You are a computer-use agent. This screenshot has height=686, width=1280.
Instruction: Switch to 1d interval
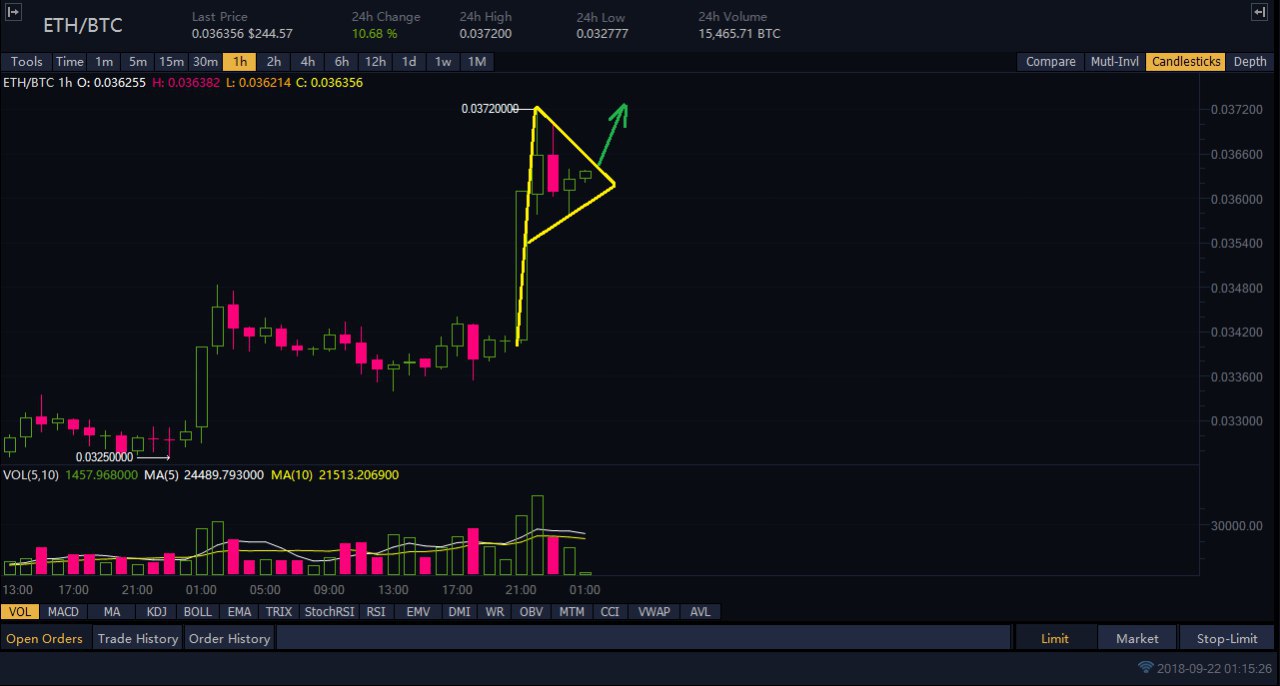click(x=409, y=61)
